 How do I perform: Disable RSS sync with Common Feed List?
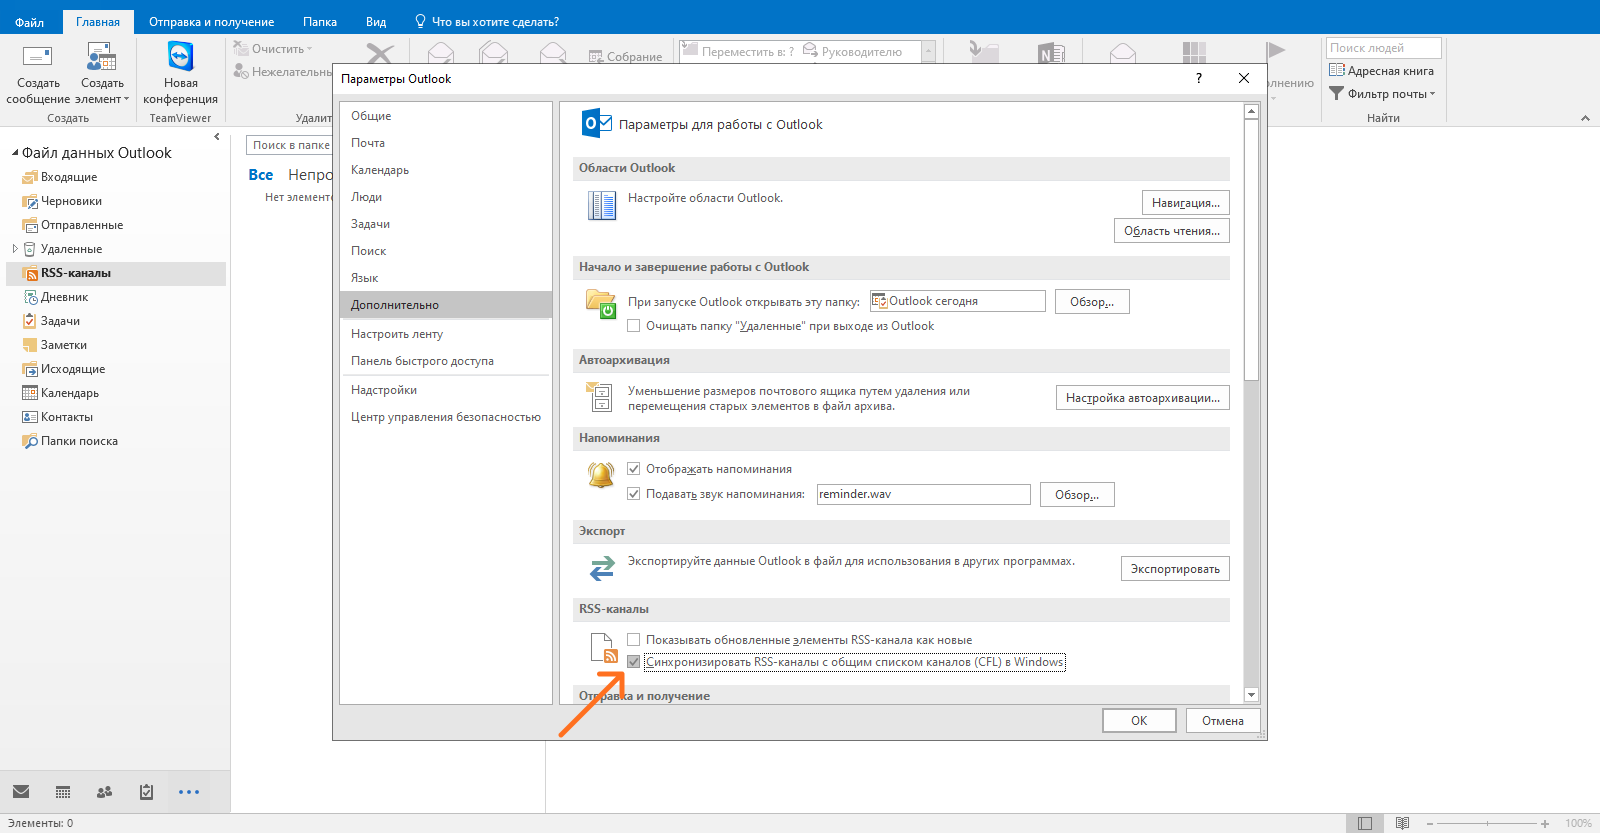click(633, 662)
